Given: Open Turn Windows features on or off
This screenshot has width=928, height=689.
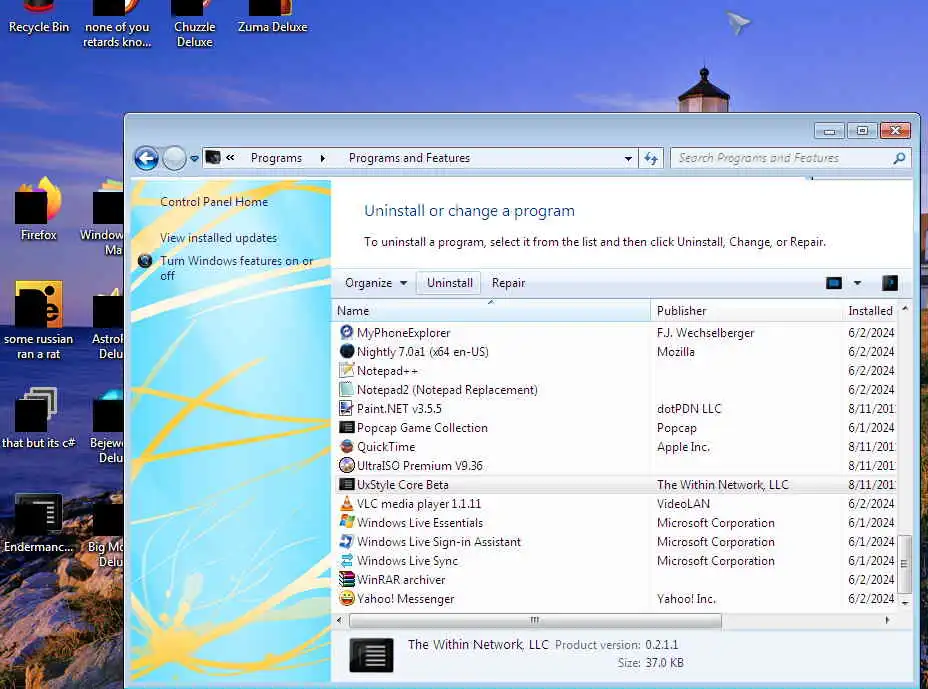Looking at the screenshot, I should pos(236,268).
